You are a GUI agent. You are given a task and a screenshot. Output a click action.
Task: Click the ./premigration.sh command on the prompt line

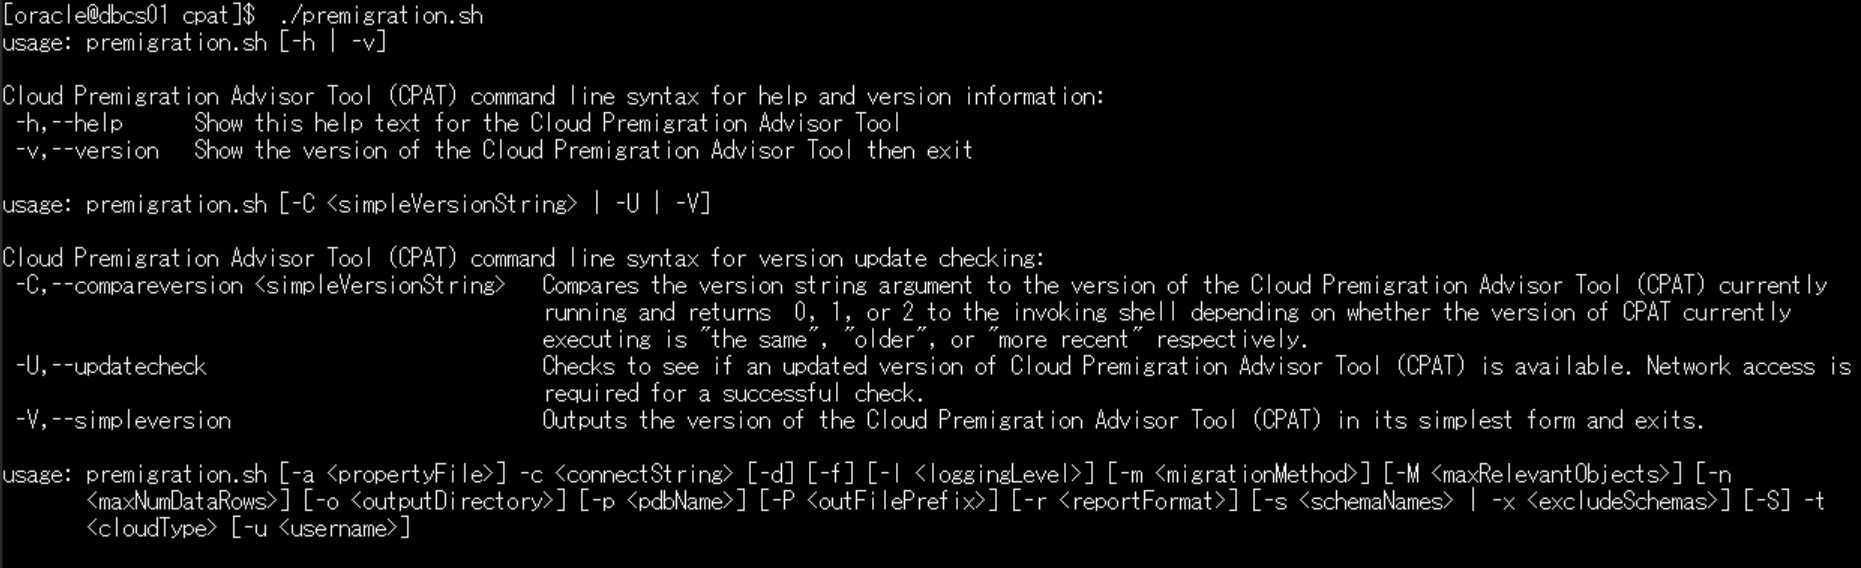(381, 15)
